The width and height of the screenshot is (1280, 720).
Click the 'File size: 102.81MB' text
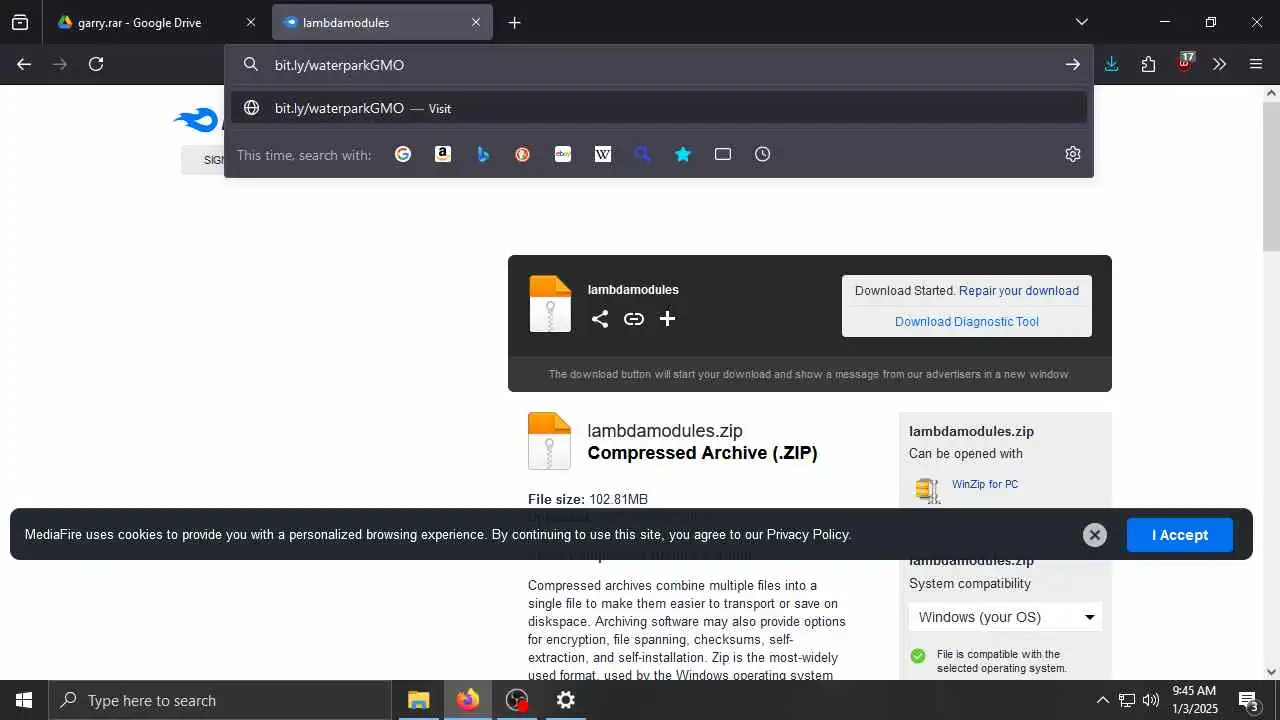coord(588,499)
